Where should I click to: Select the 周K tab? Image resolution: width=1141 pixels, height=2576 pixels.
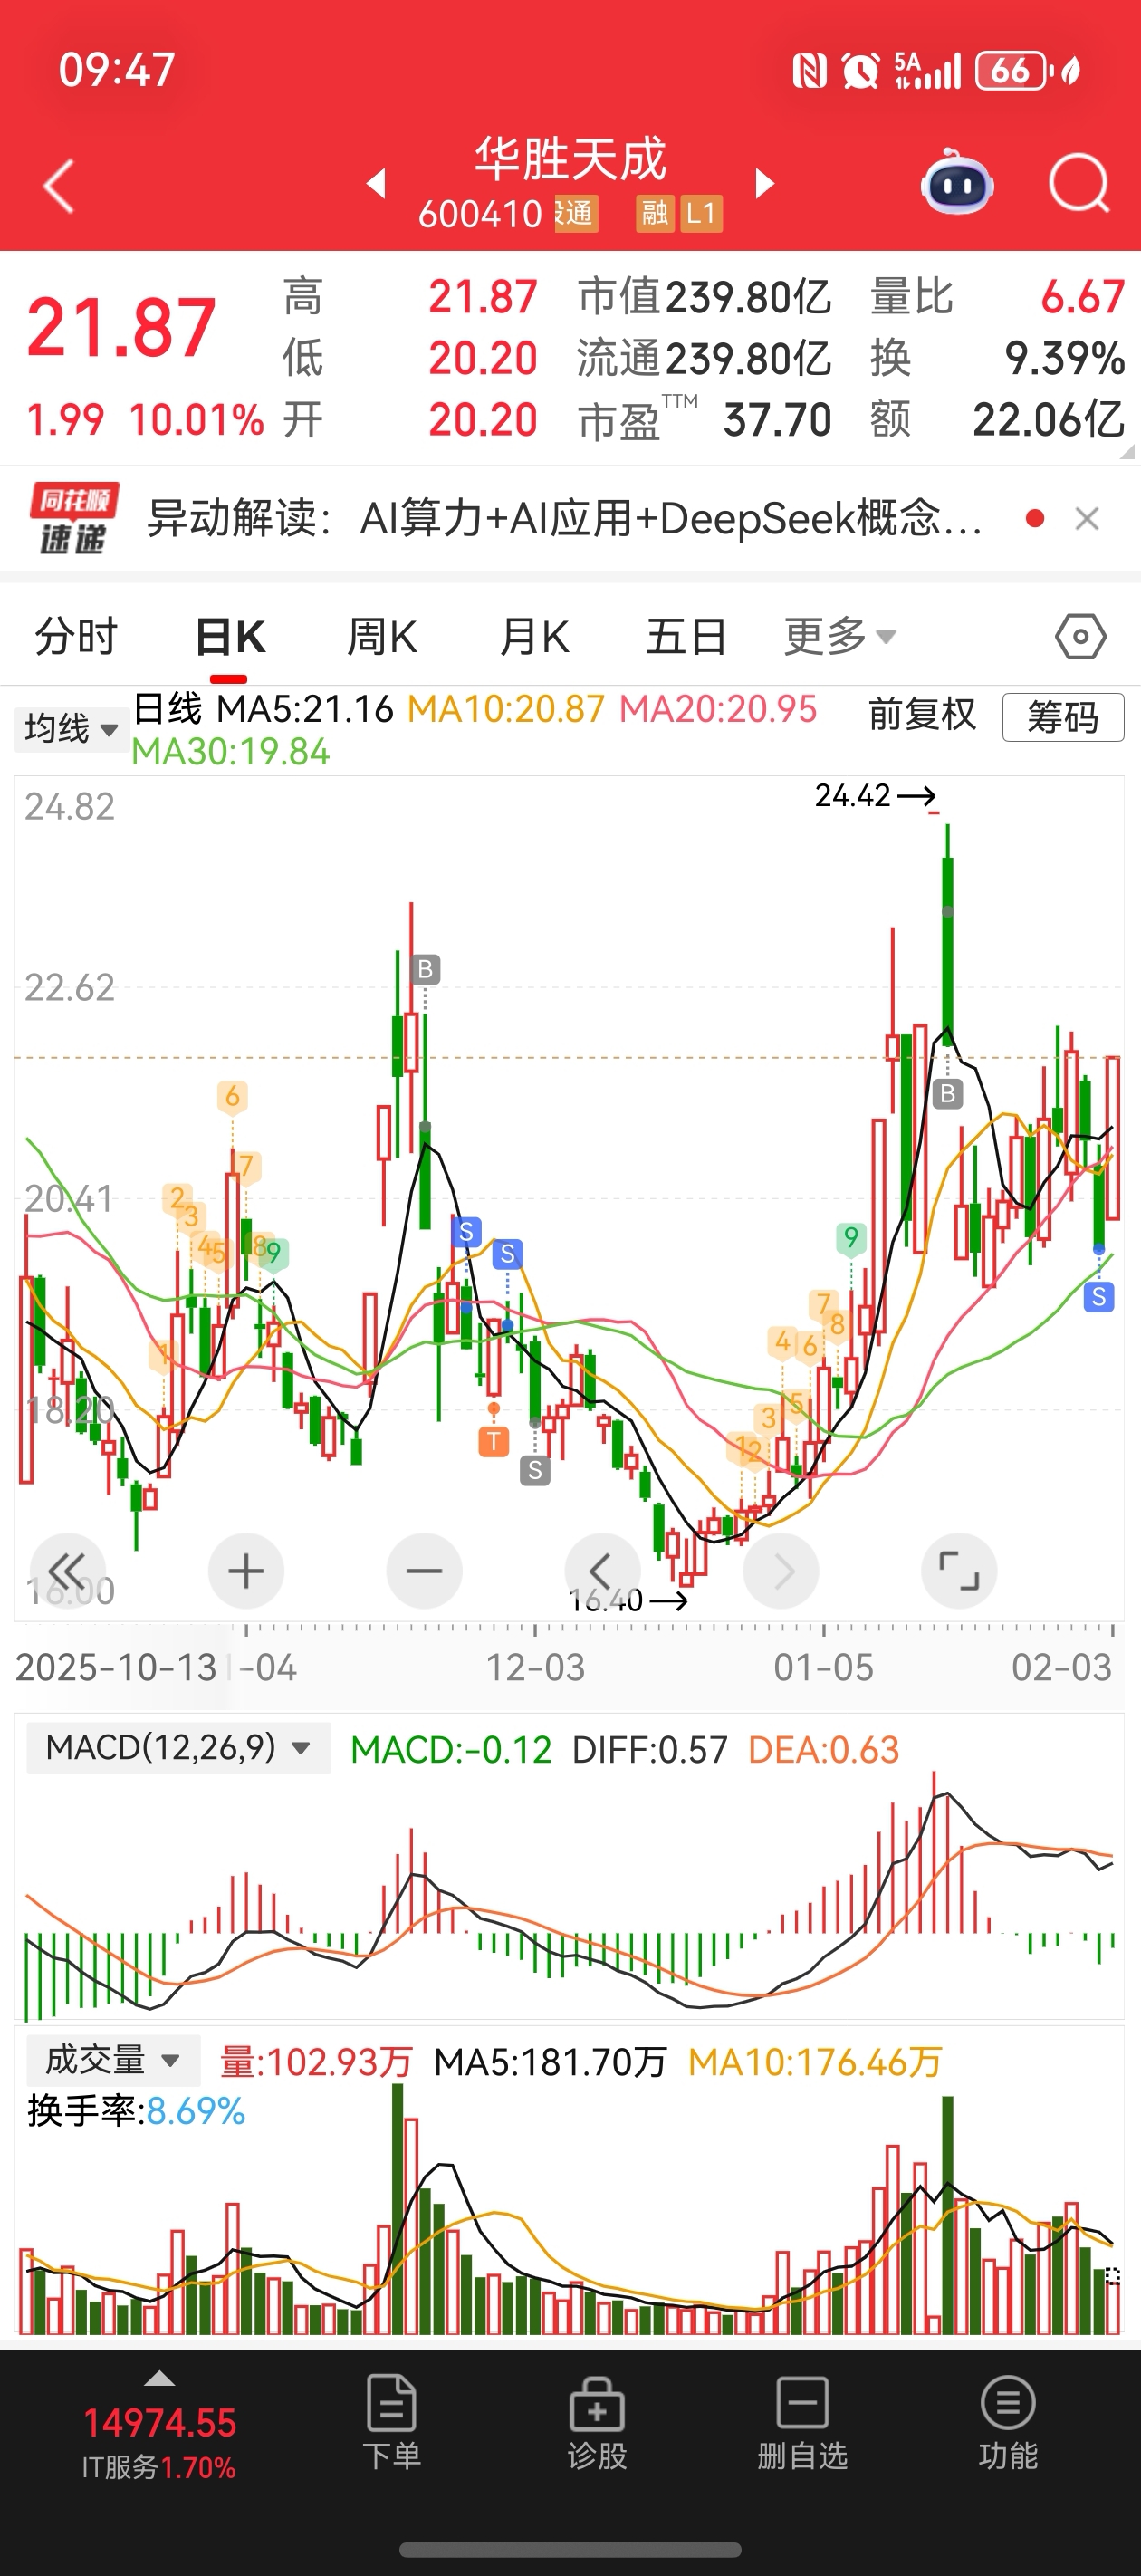382,637
